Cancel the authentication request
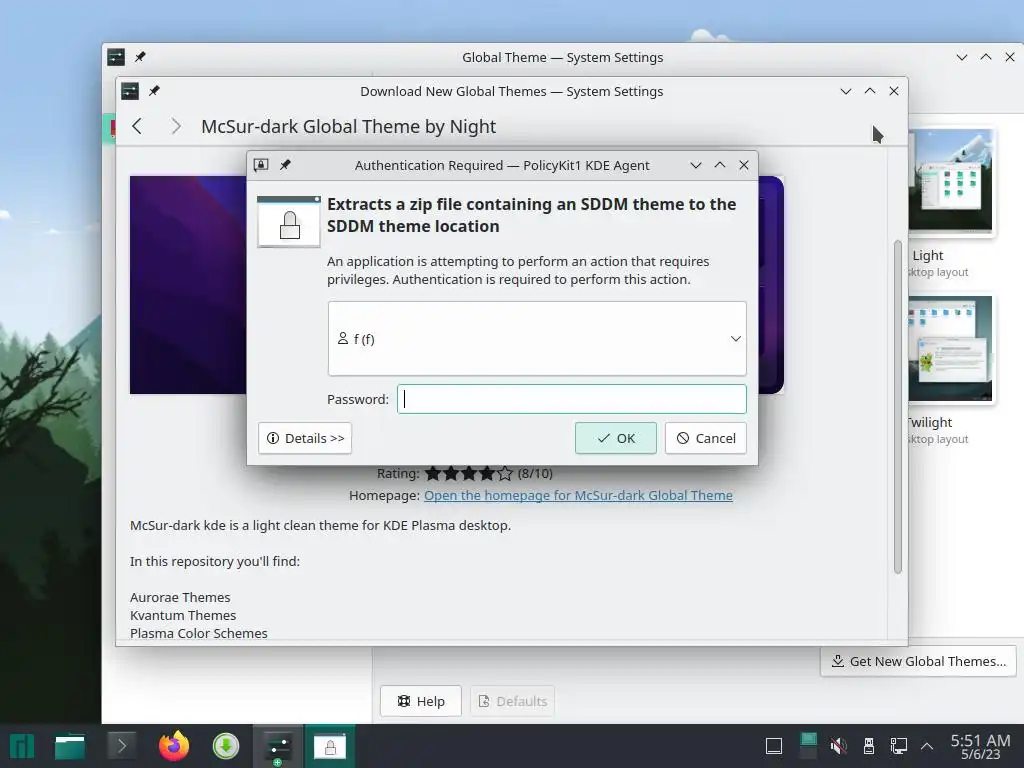Screen dimensions: 1024x768 point(705,438)
